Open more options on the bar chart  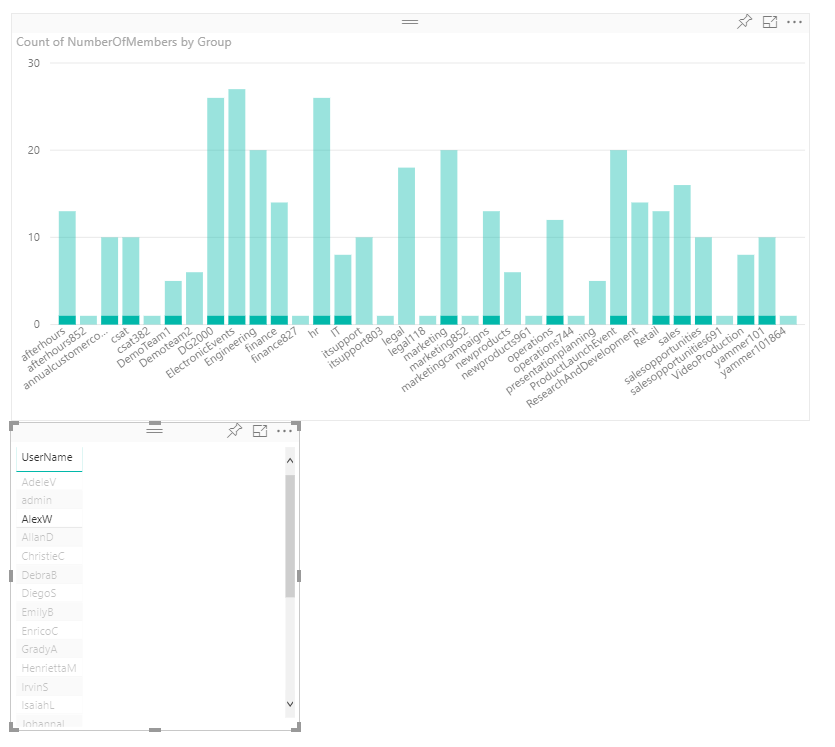[x=795, y=22]
